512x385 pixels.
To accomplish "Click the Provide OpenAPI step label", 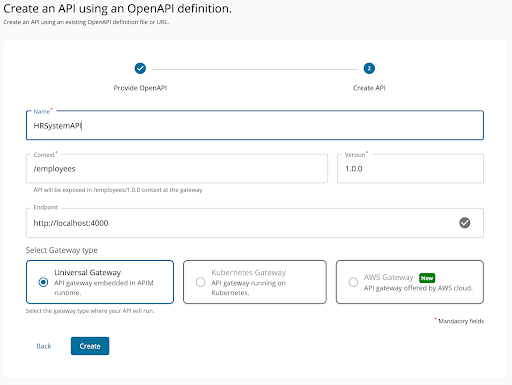I will (140, 88).
